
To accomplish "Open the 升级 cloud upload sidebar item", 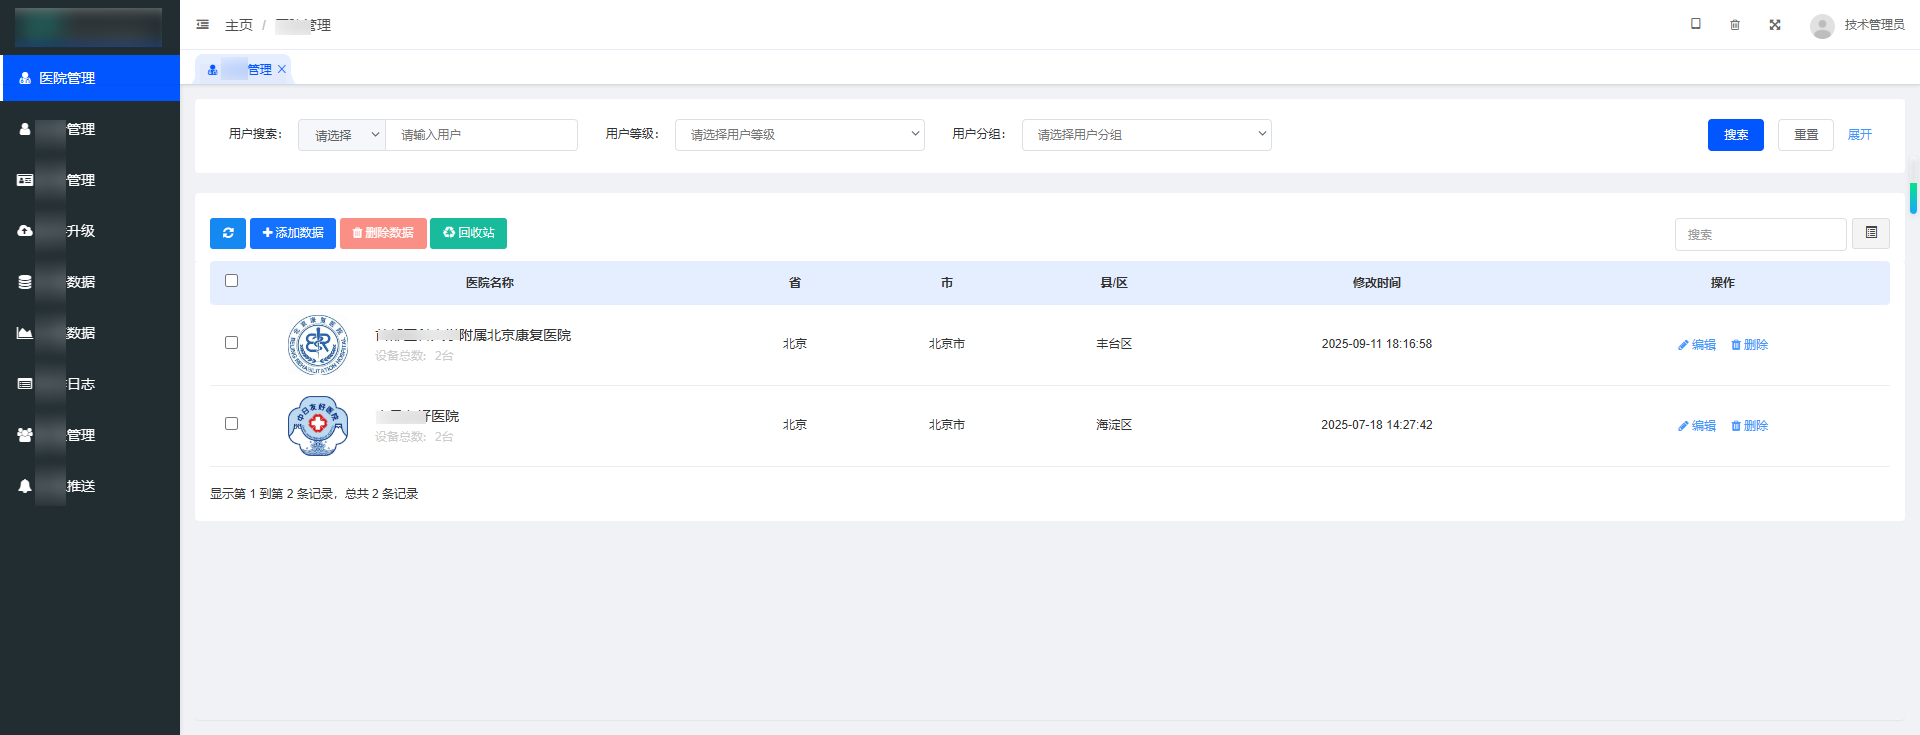I will (x=90, y=231).
